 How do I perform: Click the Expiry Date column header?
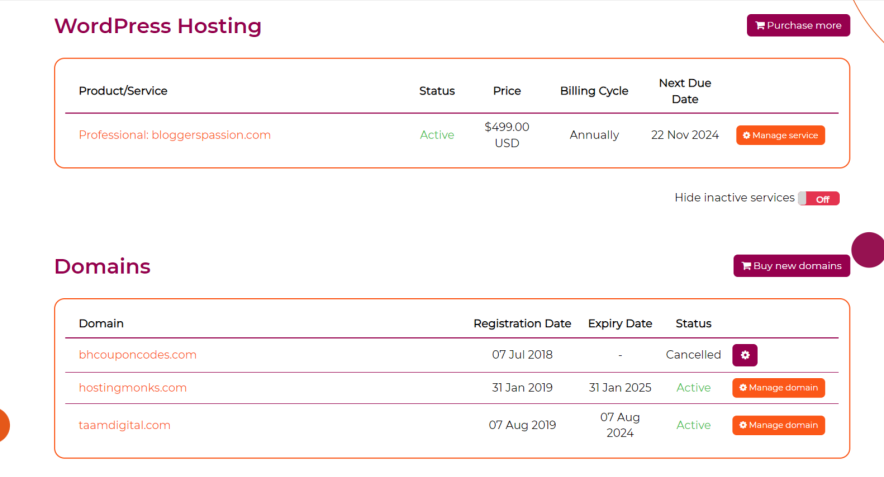click(620, 324)
